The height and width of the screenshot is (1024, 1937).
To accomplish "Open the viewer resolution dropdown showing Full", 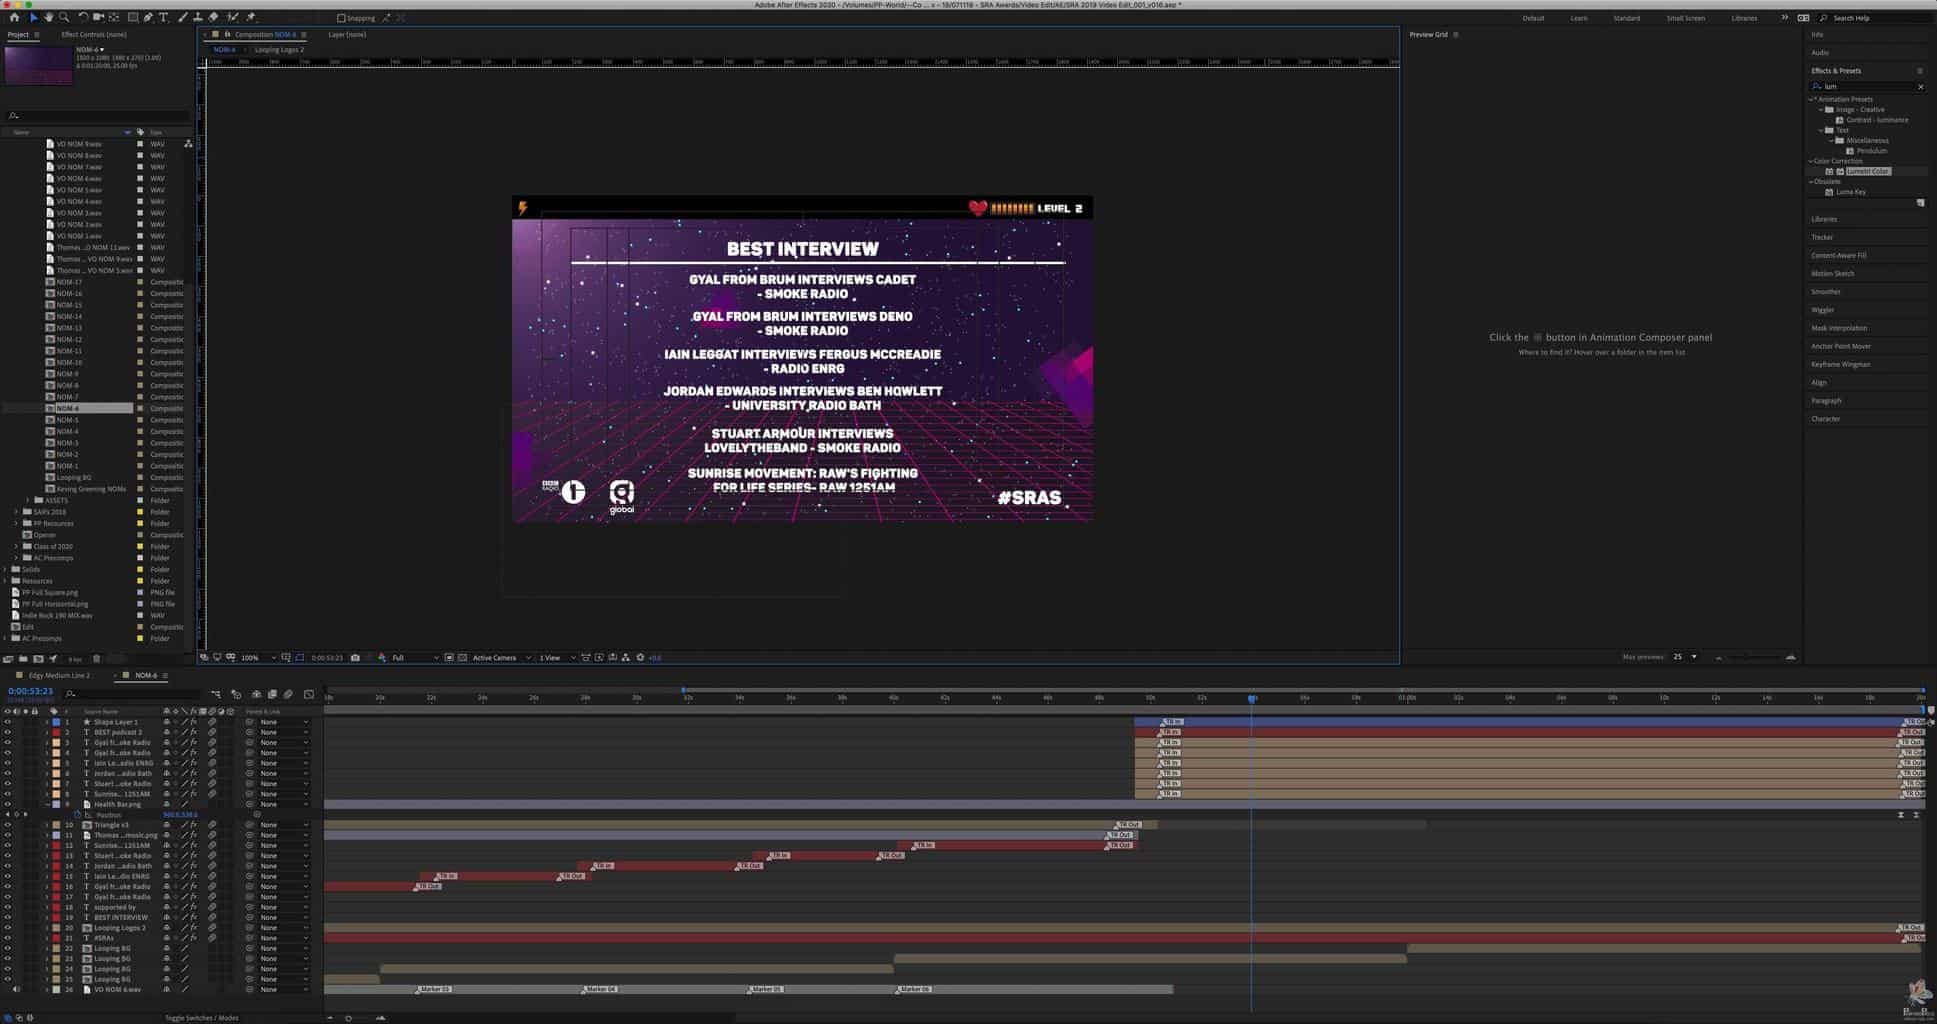I will (x=414, y=658).
